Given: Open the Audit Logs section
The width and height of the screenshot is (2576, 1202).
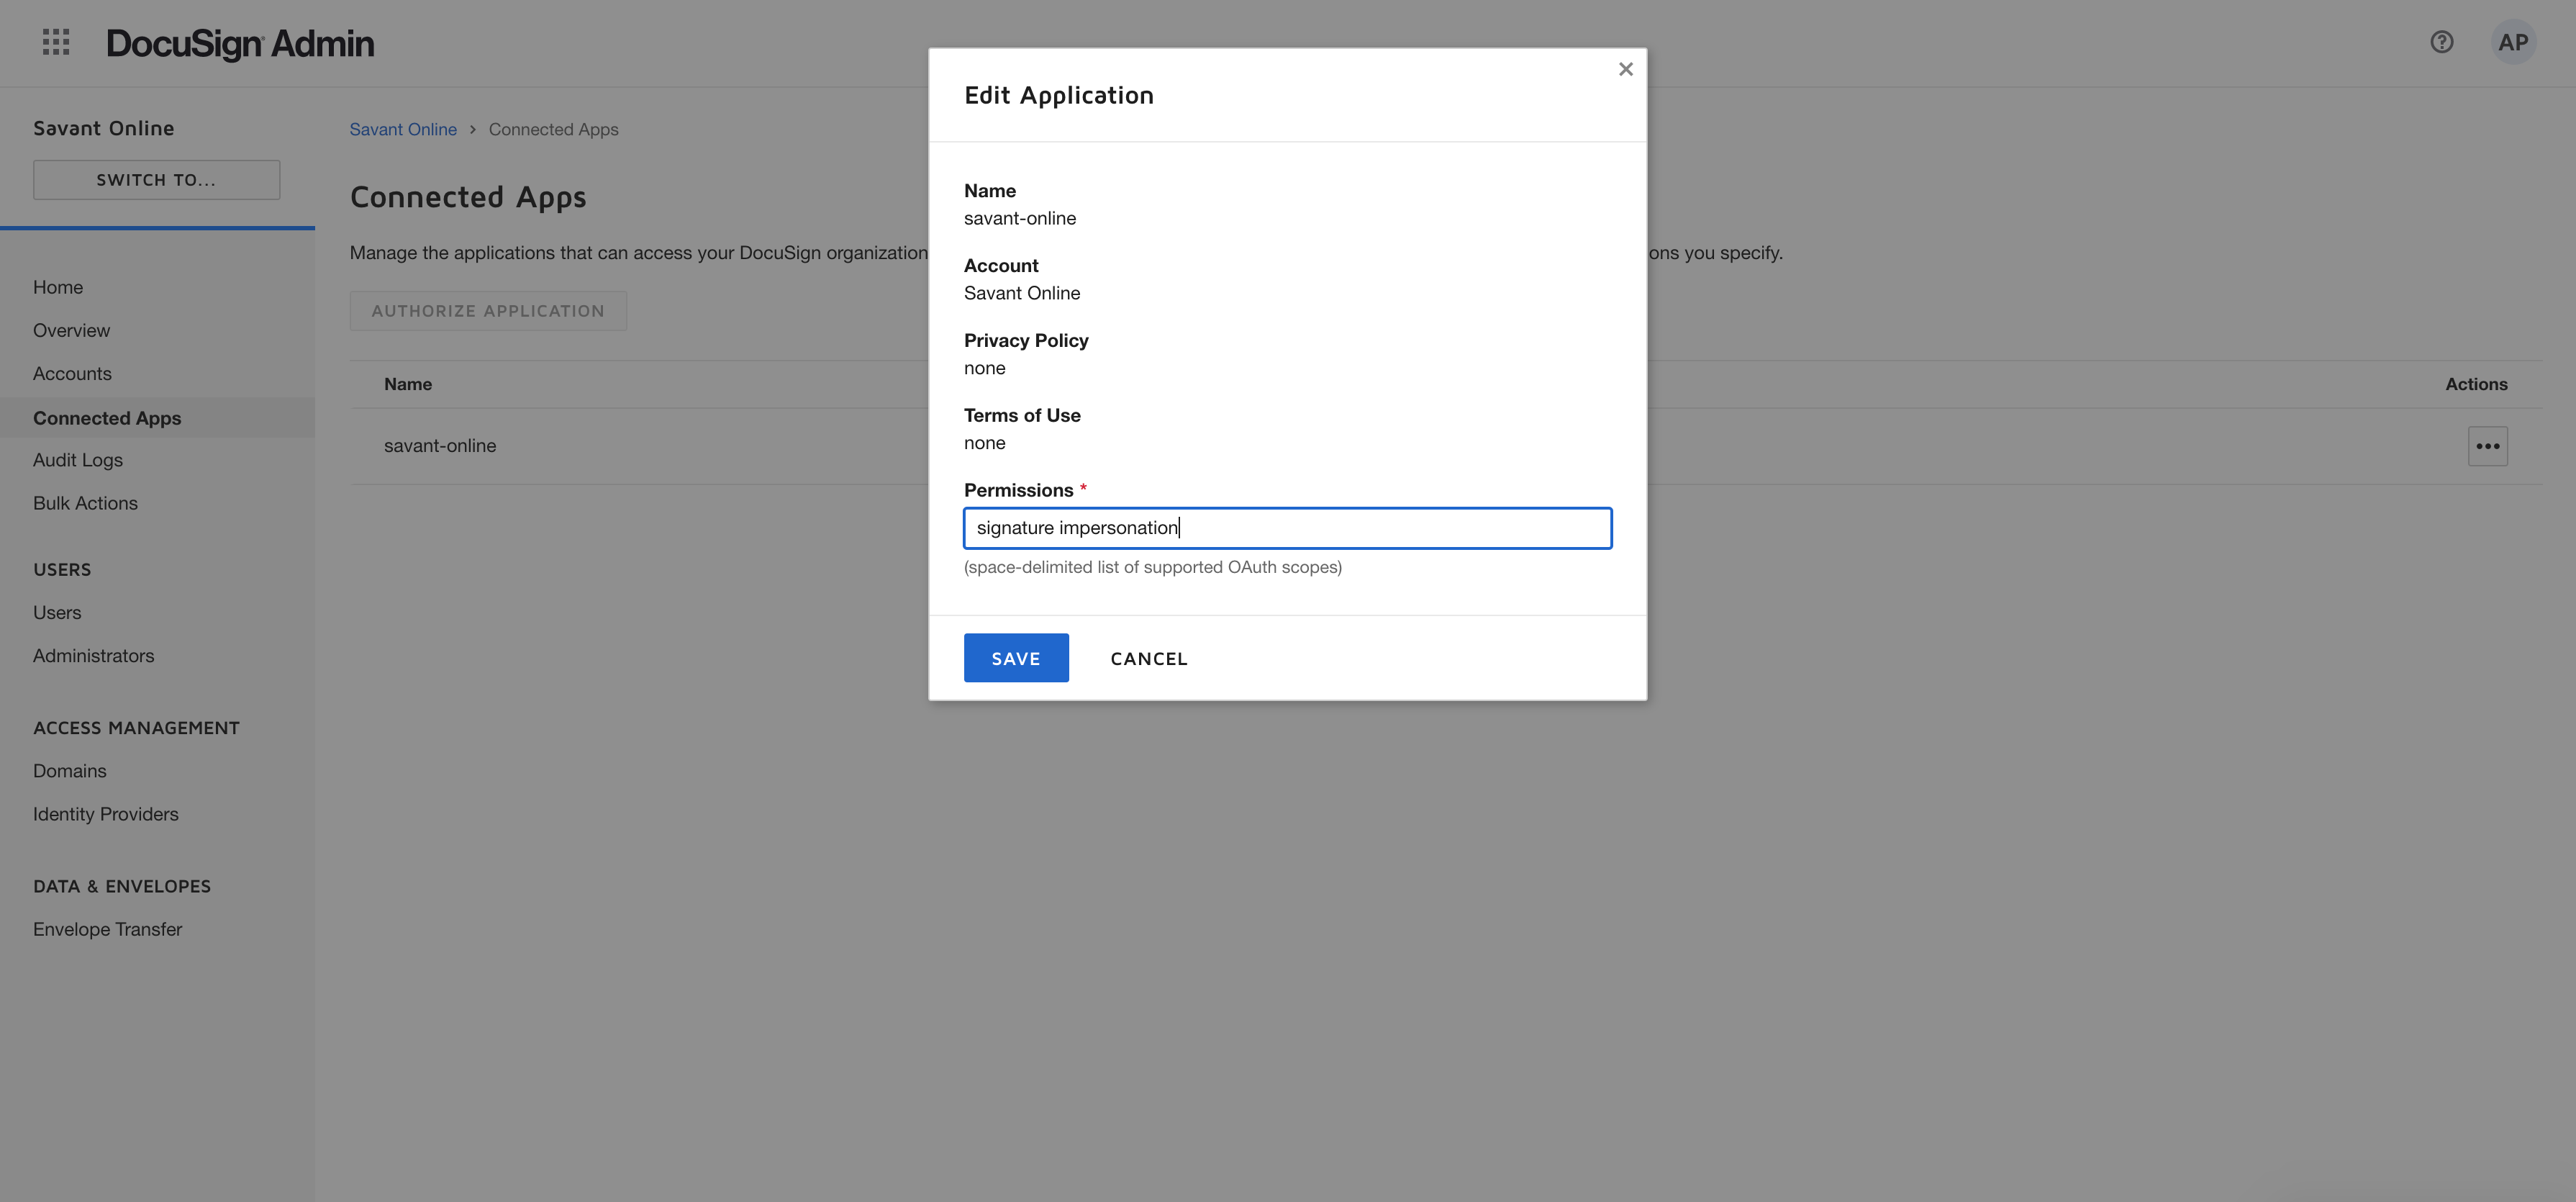Looking at the screenshot, I should (77, 459).
